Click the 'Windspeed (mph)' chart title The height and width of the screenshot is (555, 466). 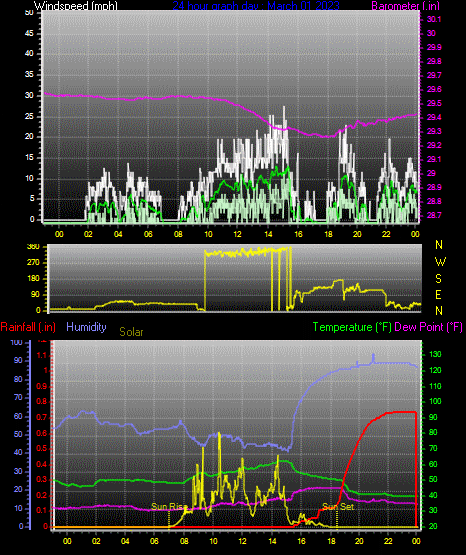coord(76,6)
